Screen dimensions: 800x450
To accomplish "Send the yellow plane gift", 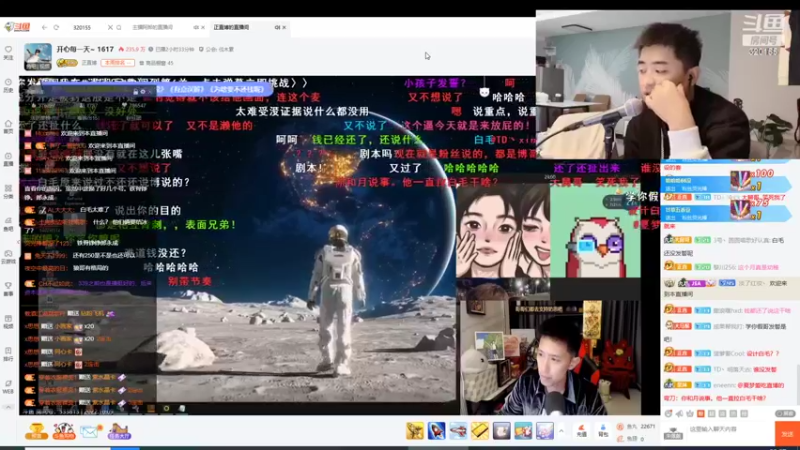I will (x=415, y=431).
